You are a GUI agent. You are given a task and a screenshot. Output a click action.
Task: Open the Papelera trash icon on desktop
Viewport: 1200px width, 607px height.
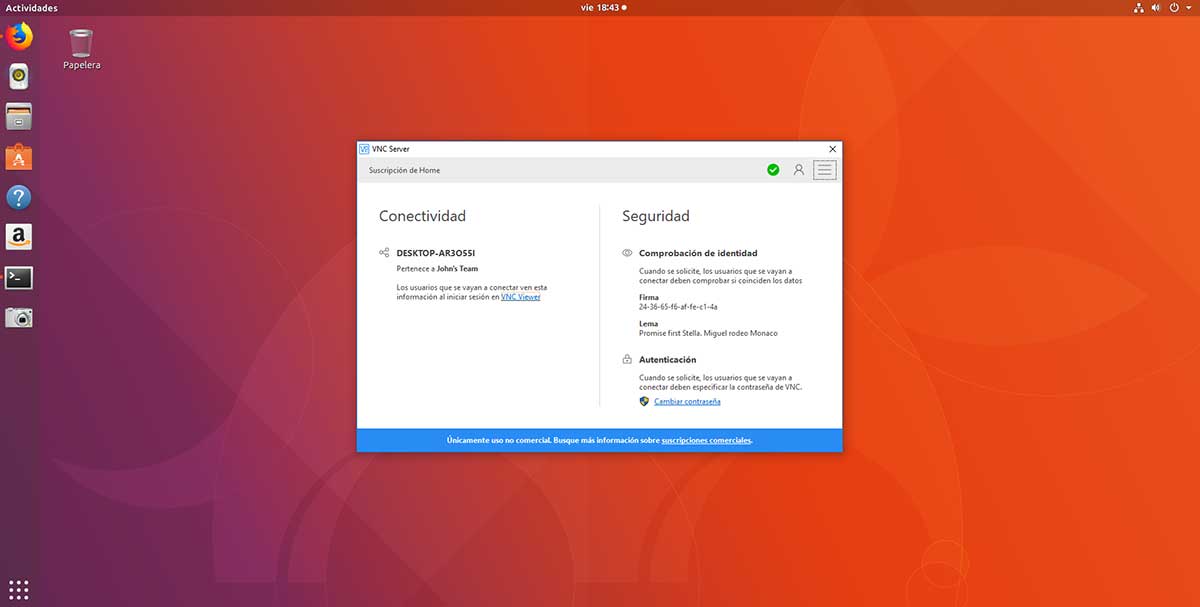[x=81, y=50]
